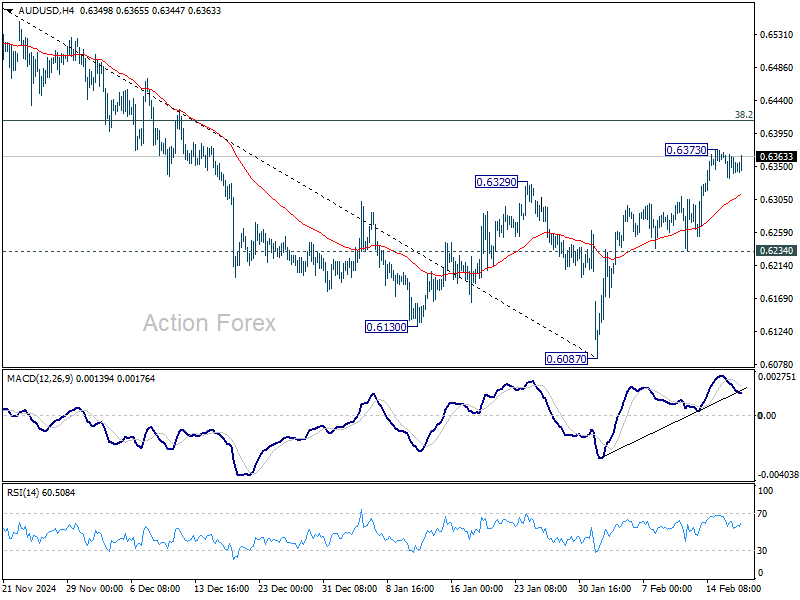The image size is (800, 600).
Task: Click the 13 Dec 16:00 date label
Action: point(222,589)
